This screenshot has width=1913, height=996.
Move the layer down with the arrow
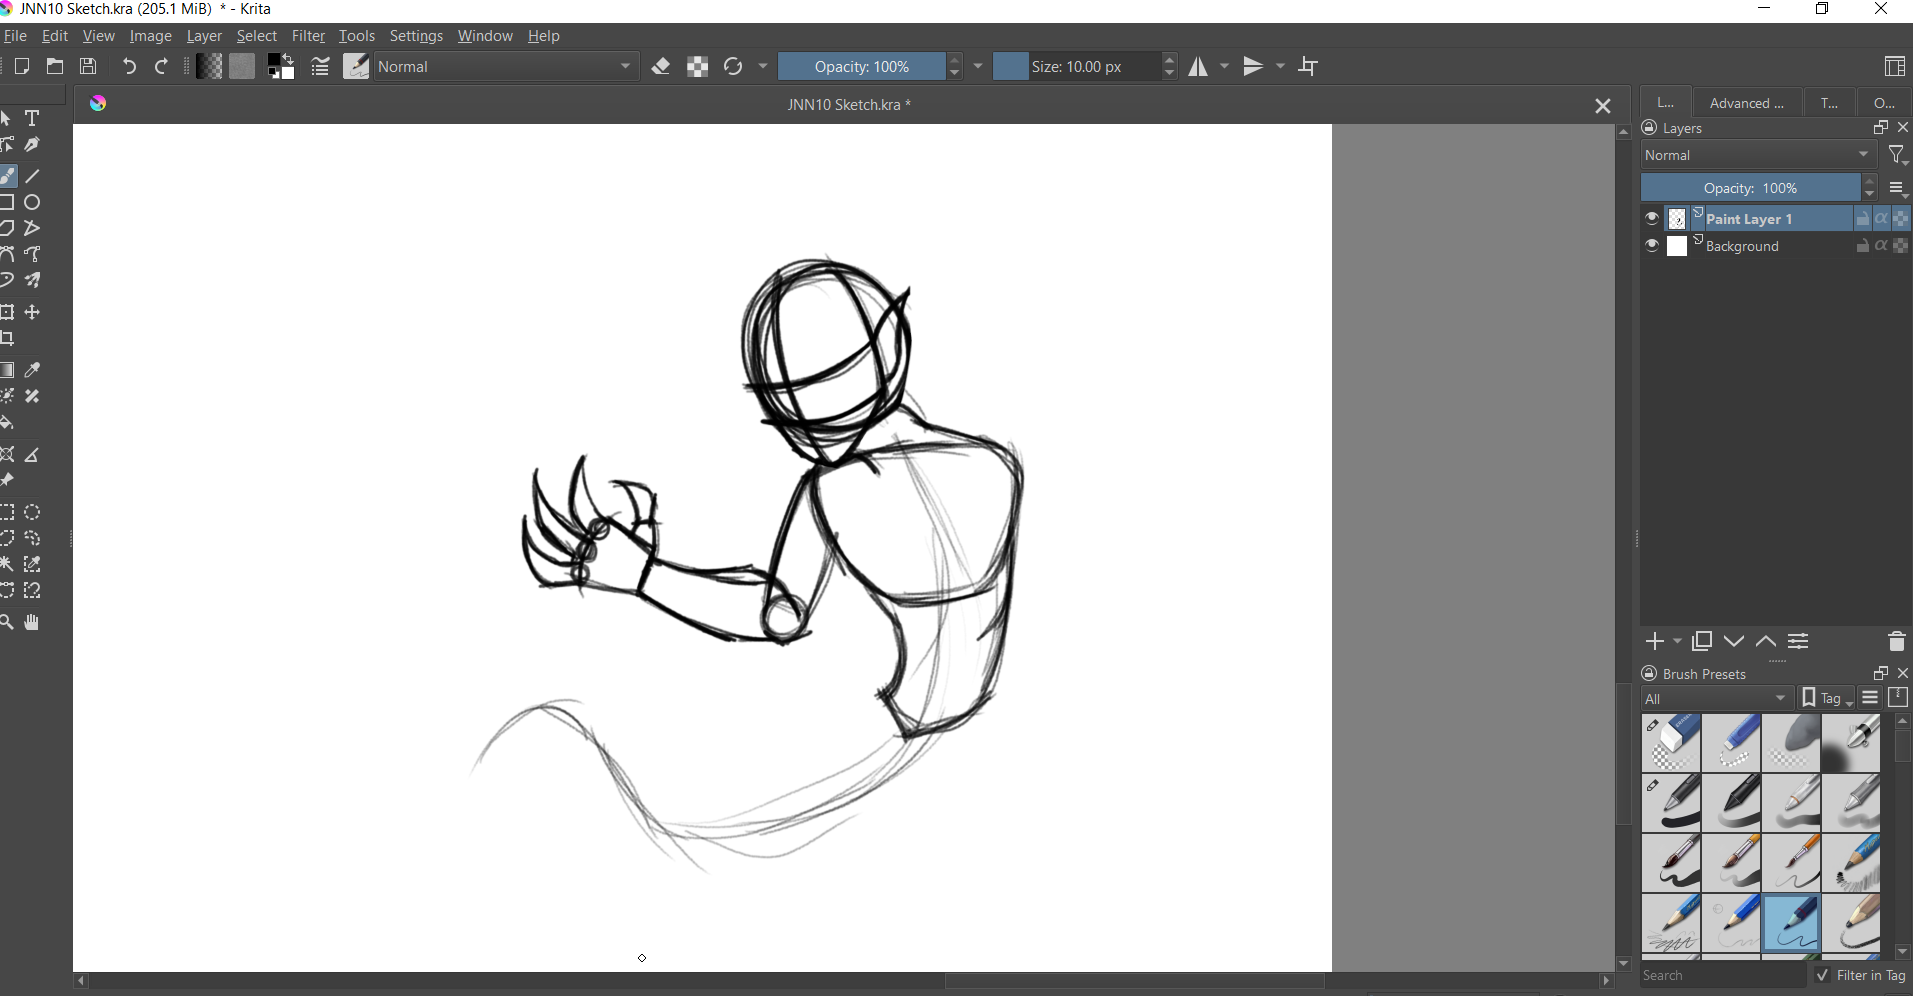(x=1734, y=642)
